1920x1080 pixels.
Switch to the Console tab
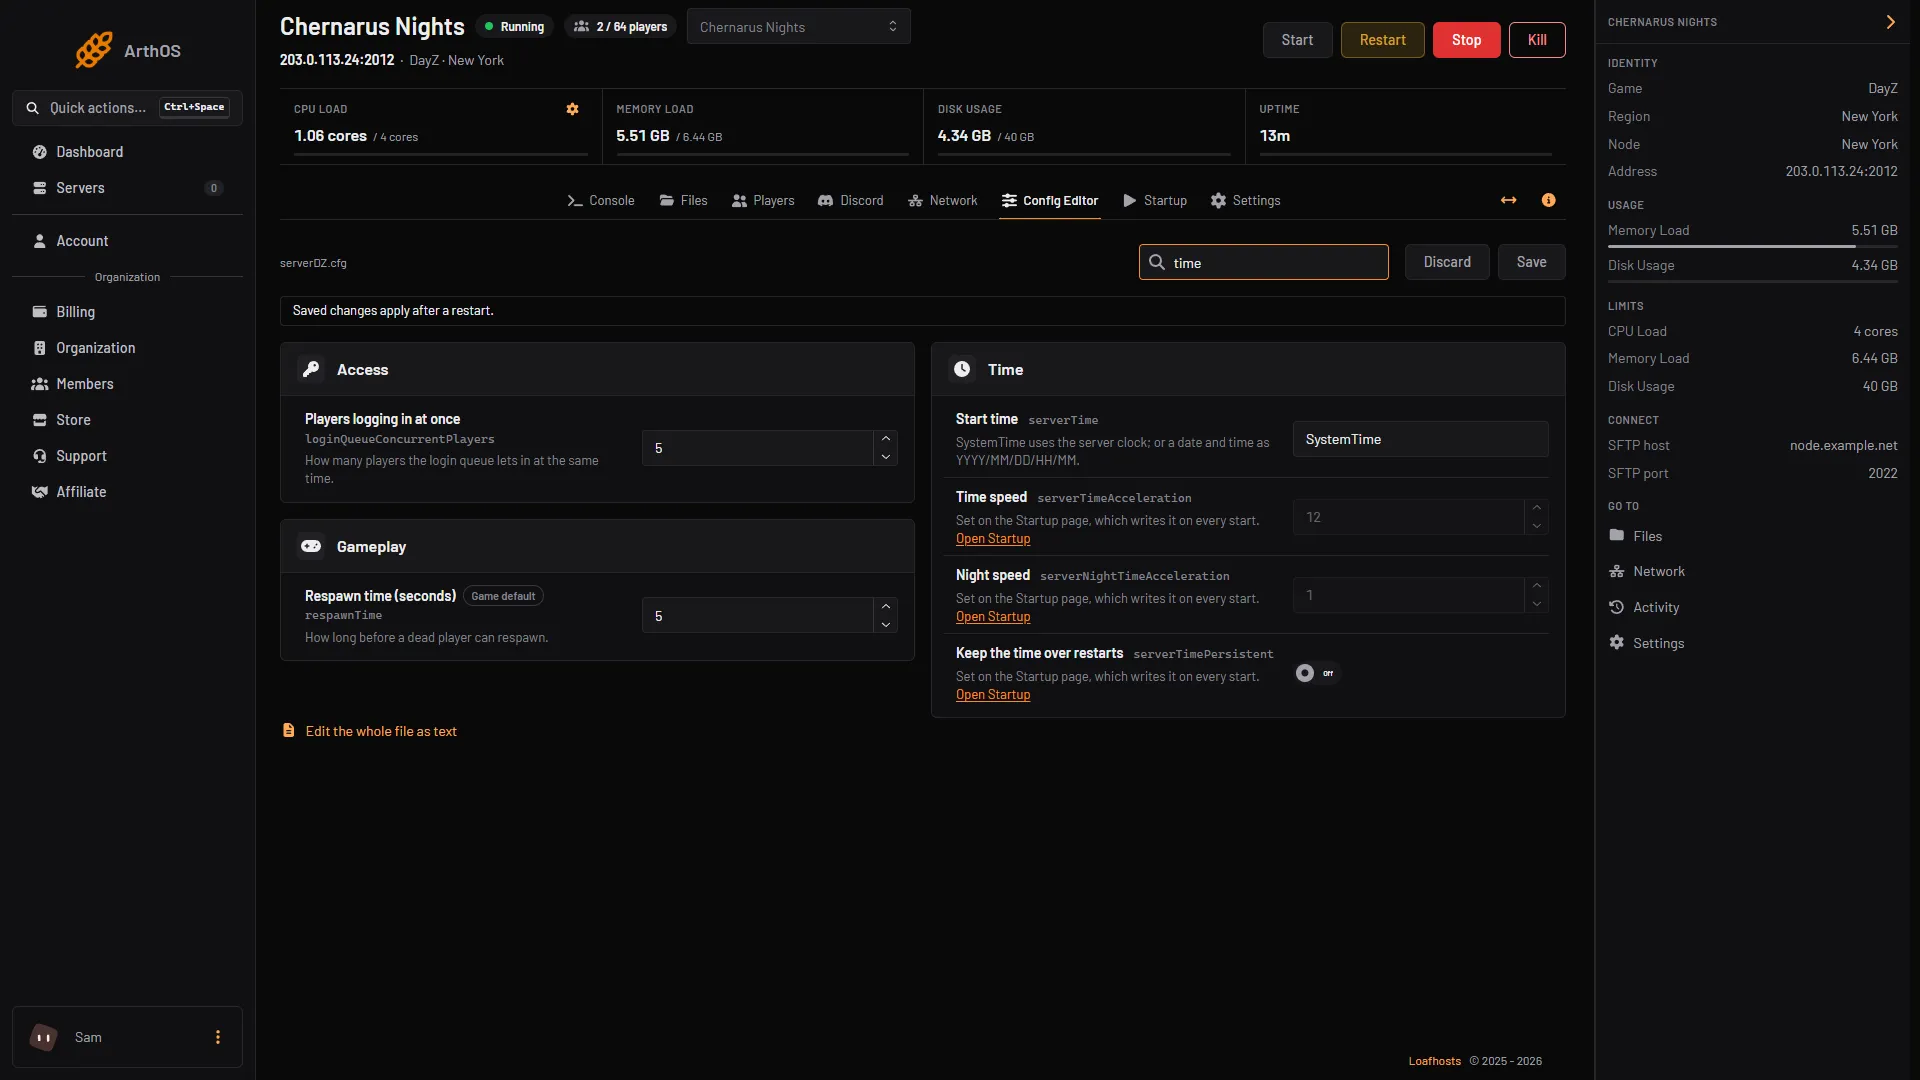601,201
